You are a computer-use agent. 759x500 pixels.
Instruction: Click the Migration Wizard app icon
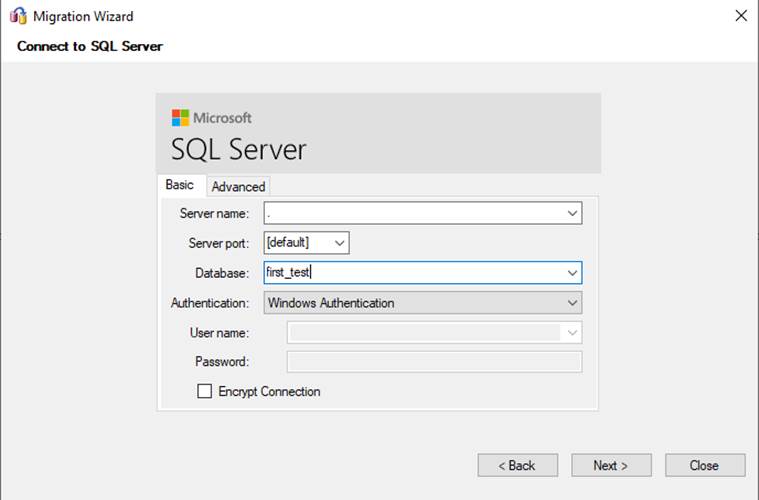[x=18, y=16]
